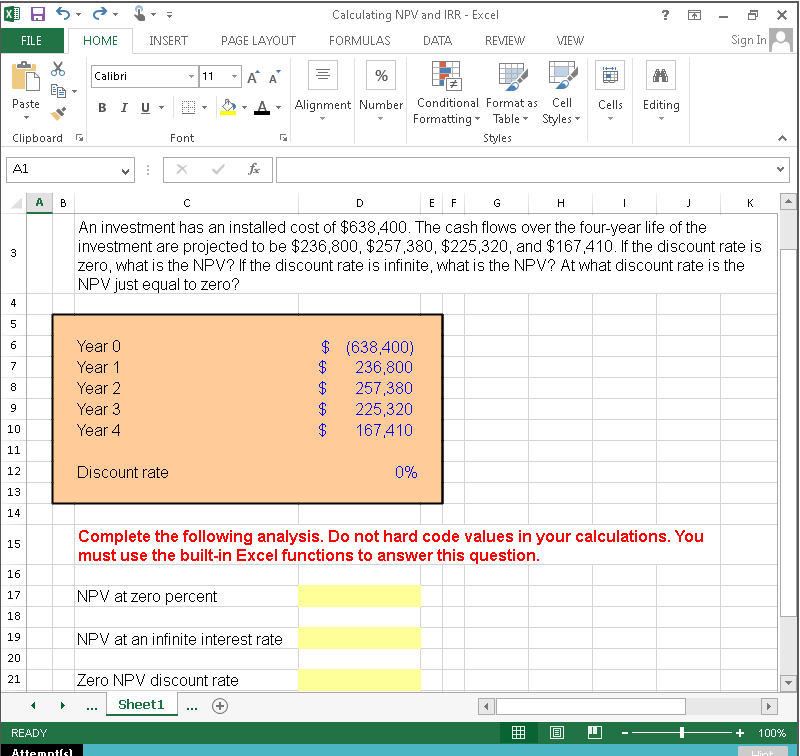This screenshot has height=756, width=800.
Task: Collapse the ribbon with the chevron
Action: pos(782,138)
